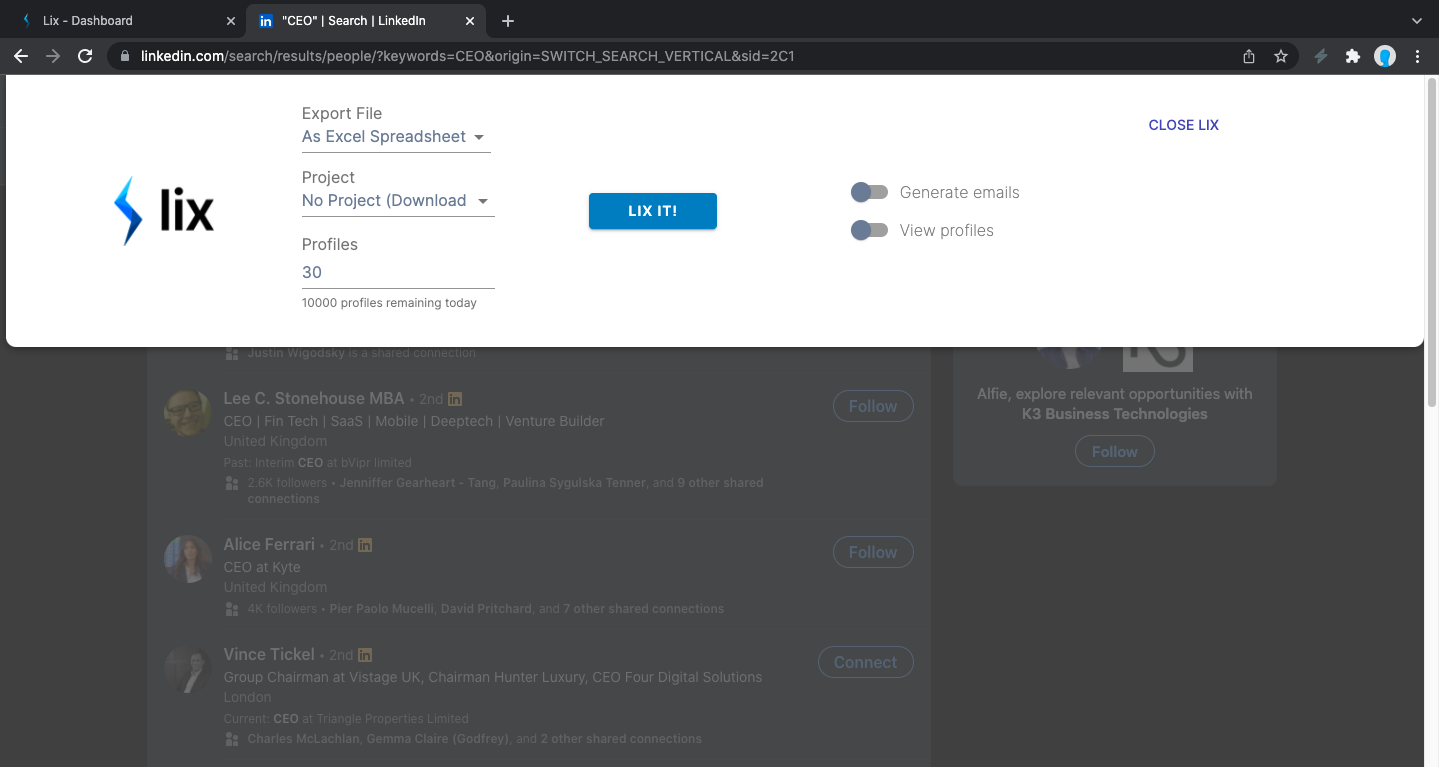This screenshot has width=1439, height=767.
Task: Open a new browser tab
Action: point(508,20)
